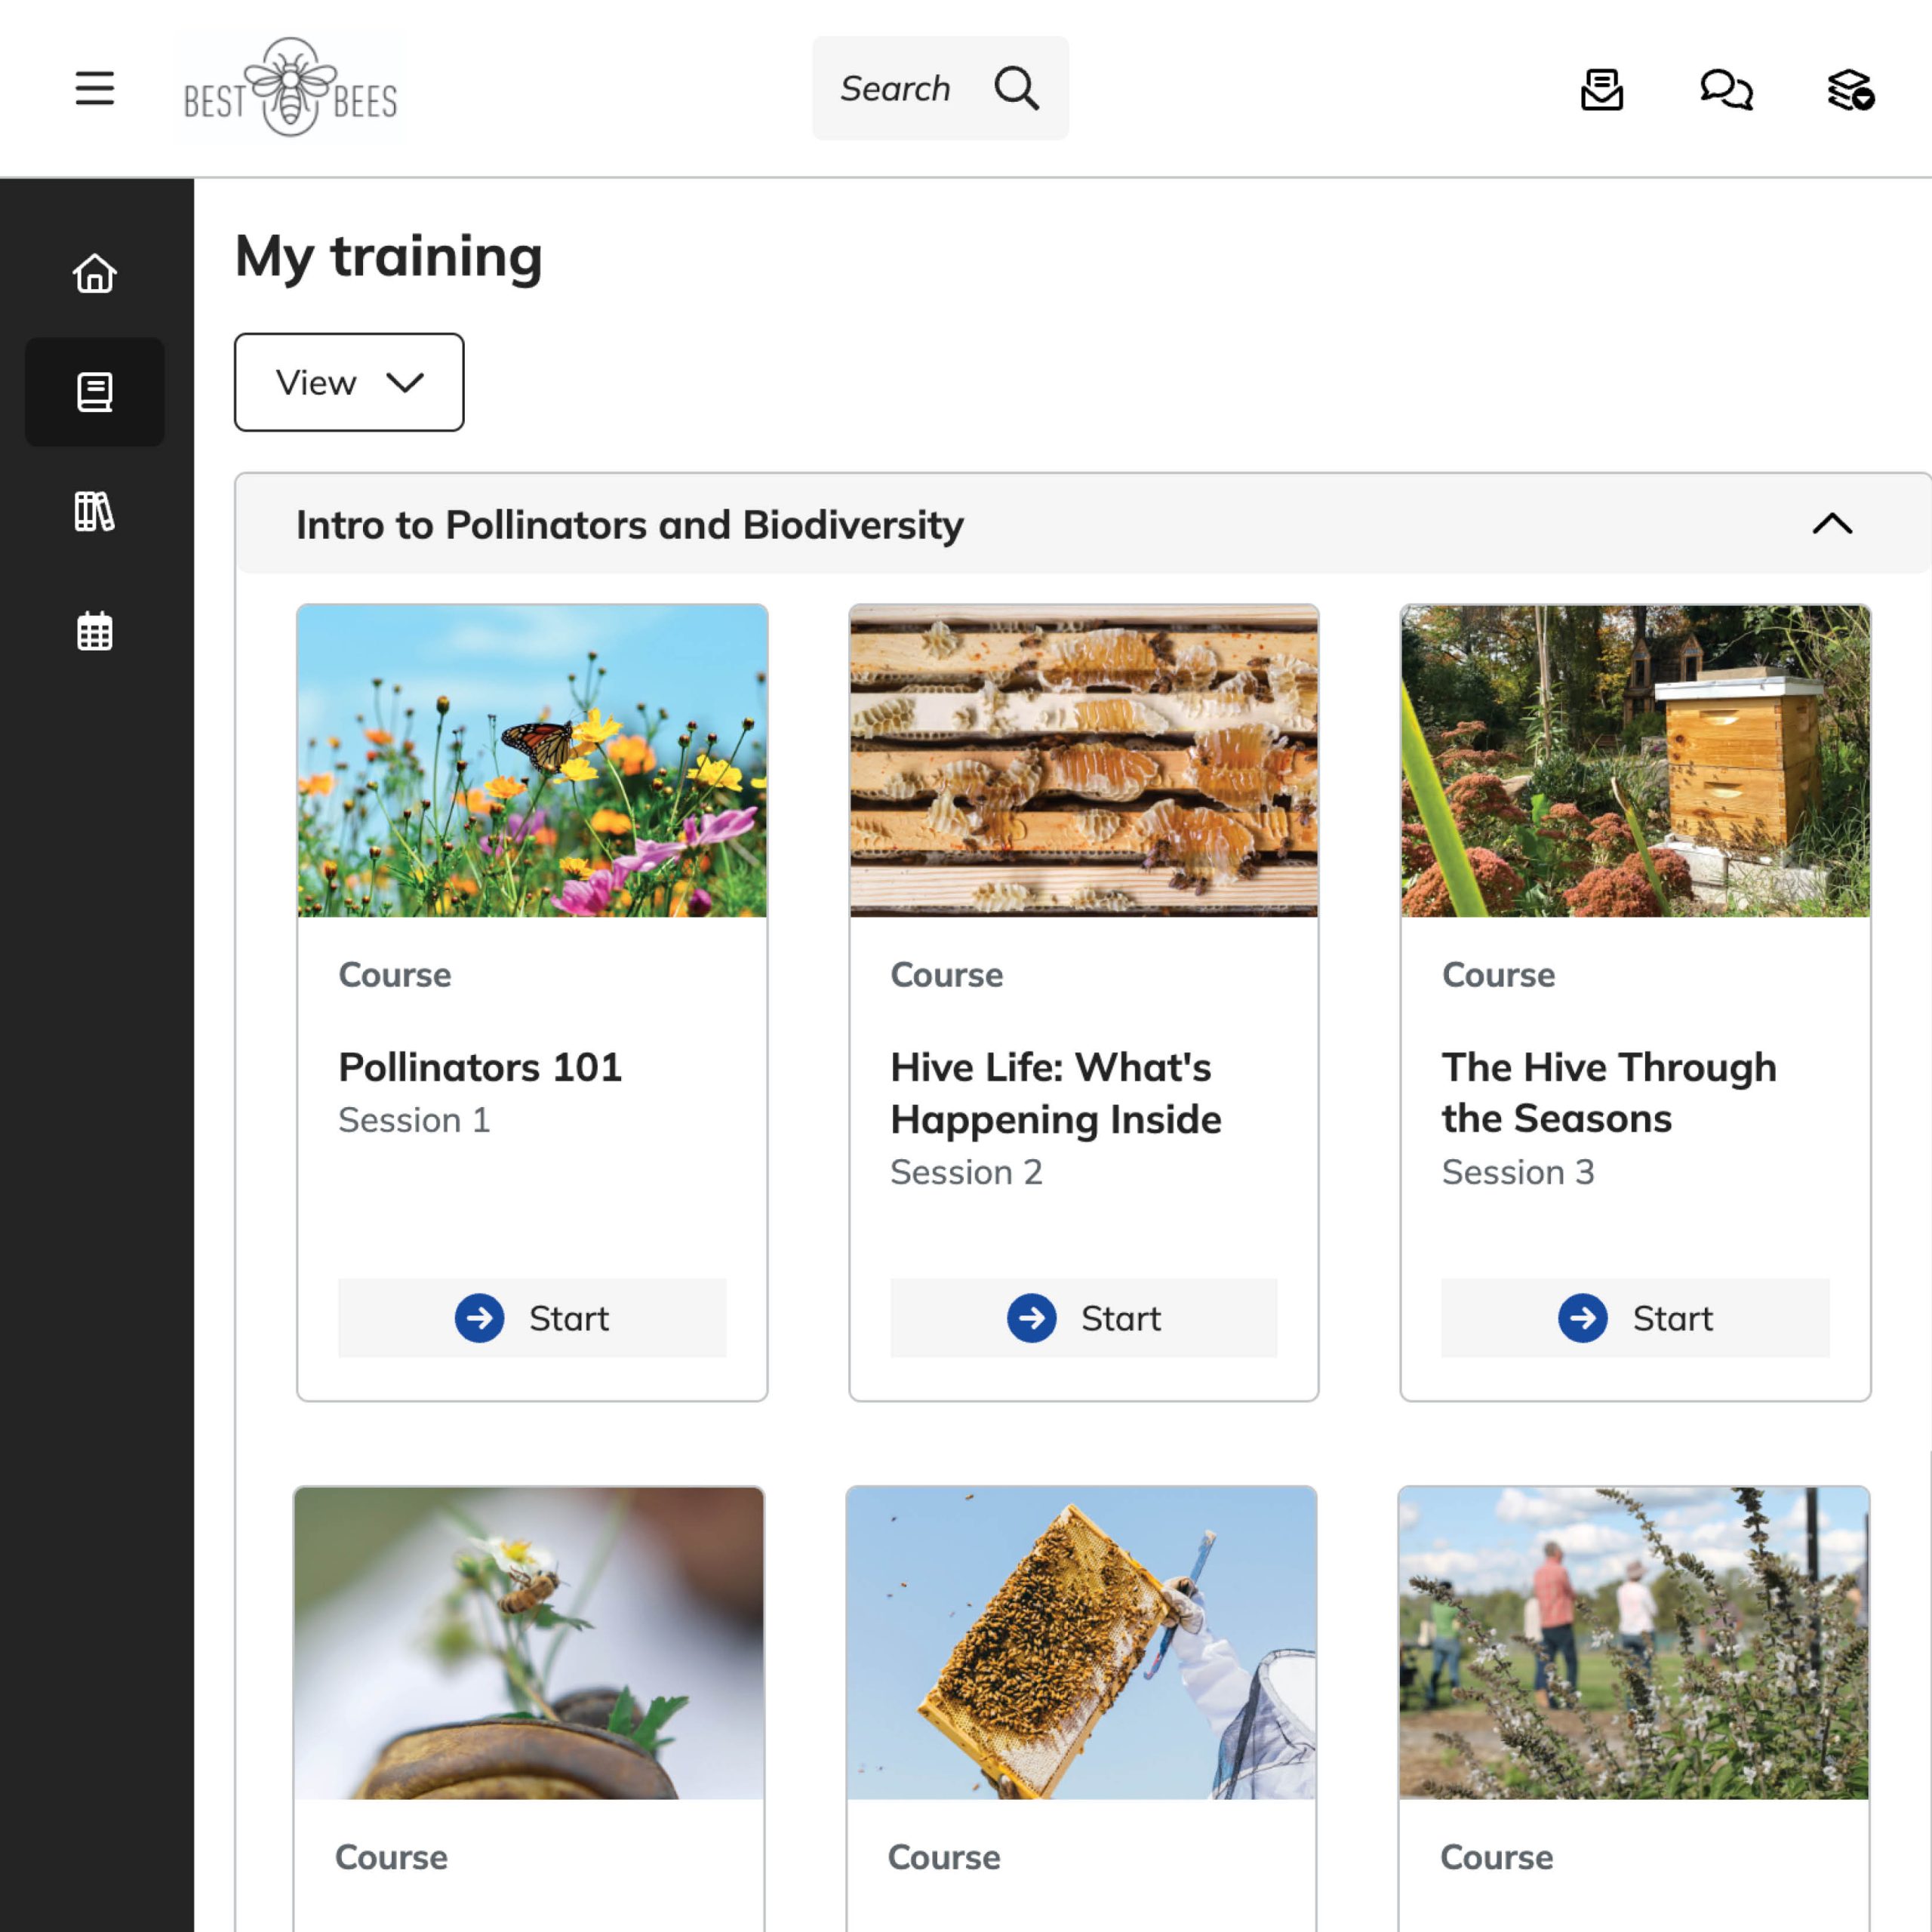Open the beekeeper holding frame thumbnail
Screen dimensions: 1932x1932
(x=1081, y=1643)
